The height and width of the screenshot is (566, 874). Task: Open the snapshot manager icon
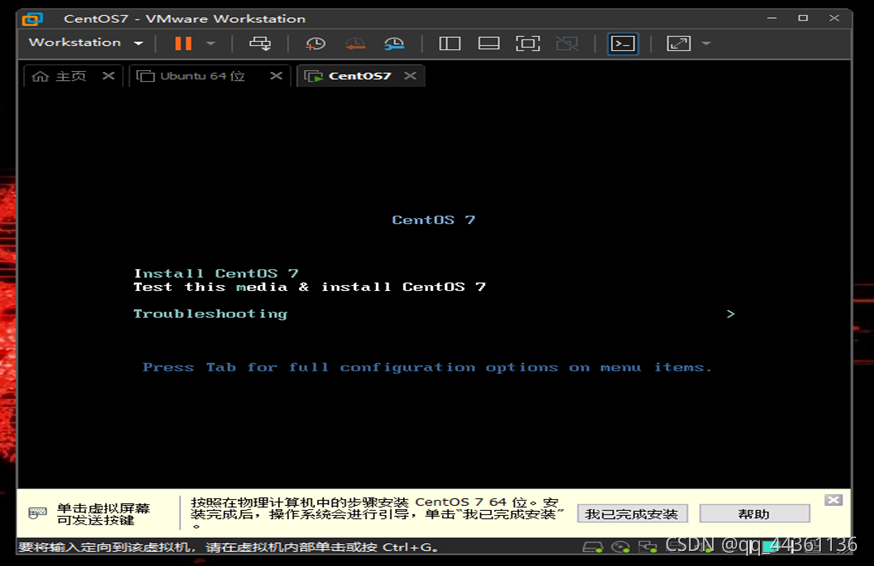(x=394, y=43)
